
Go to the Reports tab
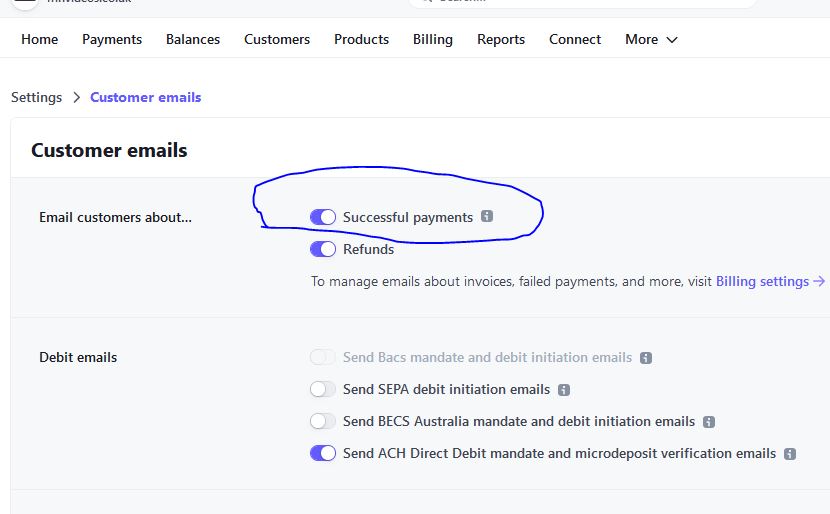tap(501, 39)
